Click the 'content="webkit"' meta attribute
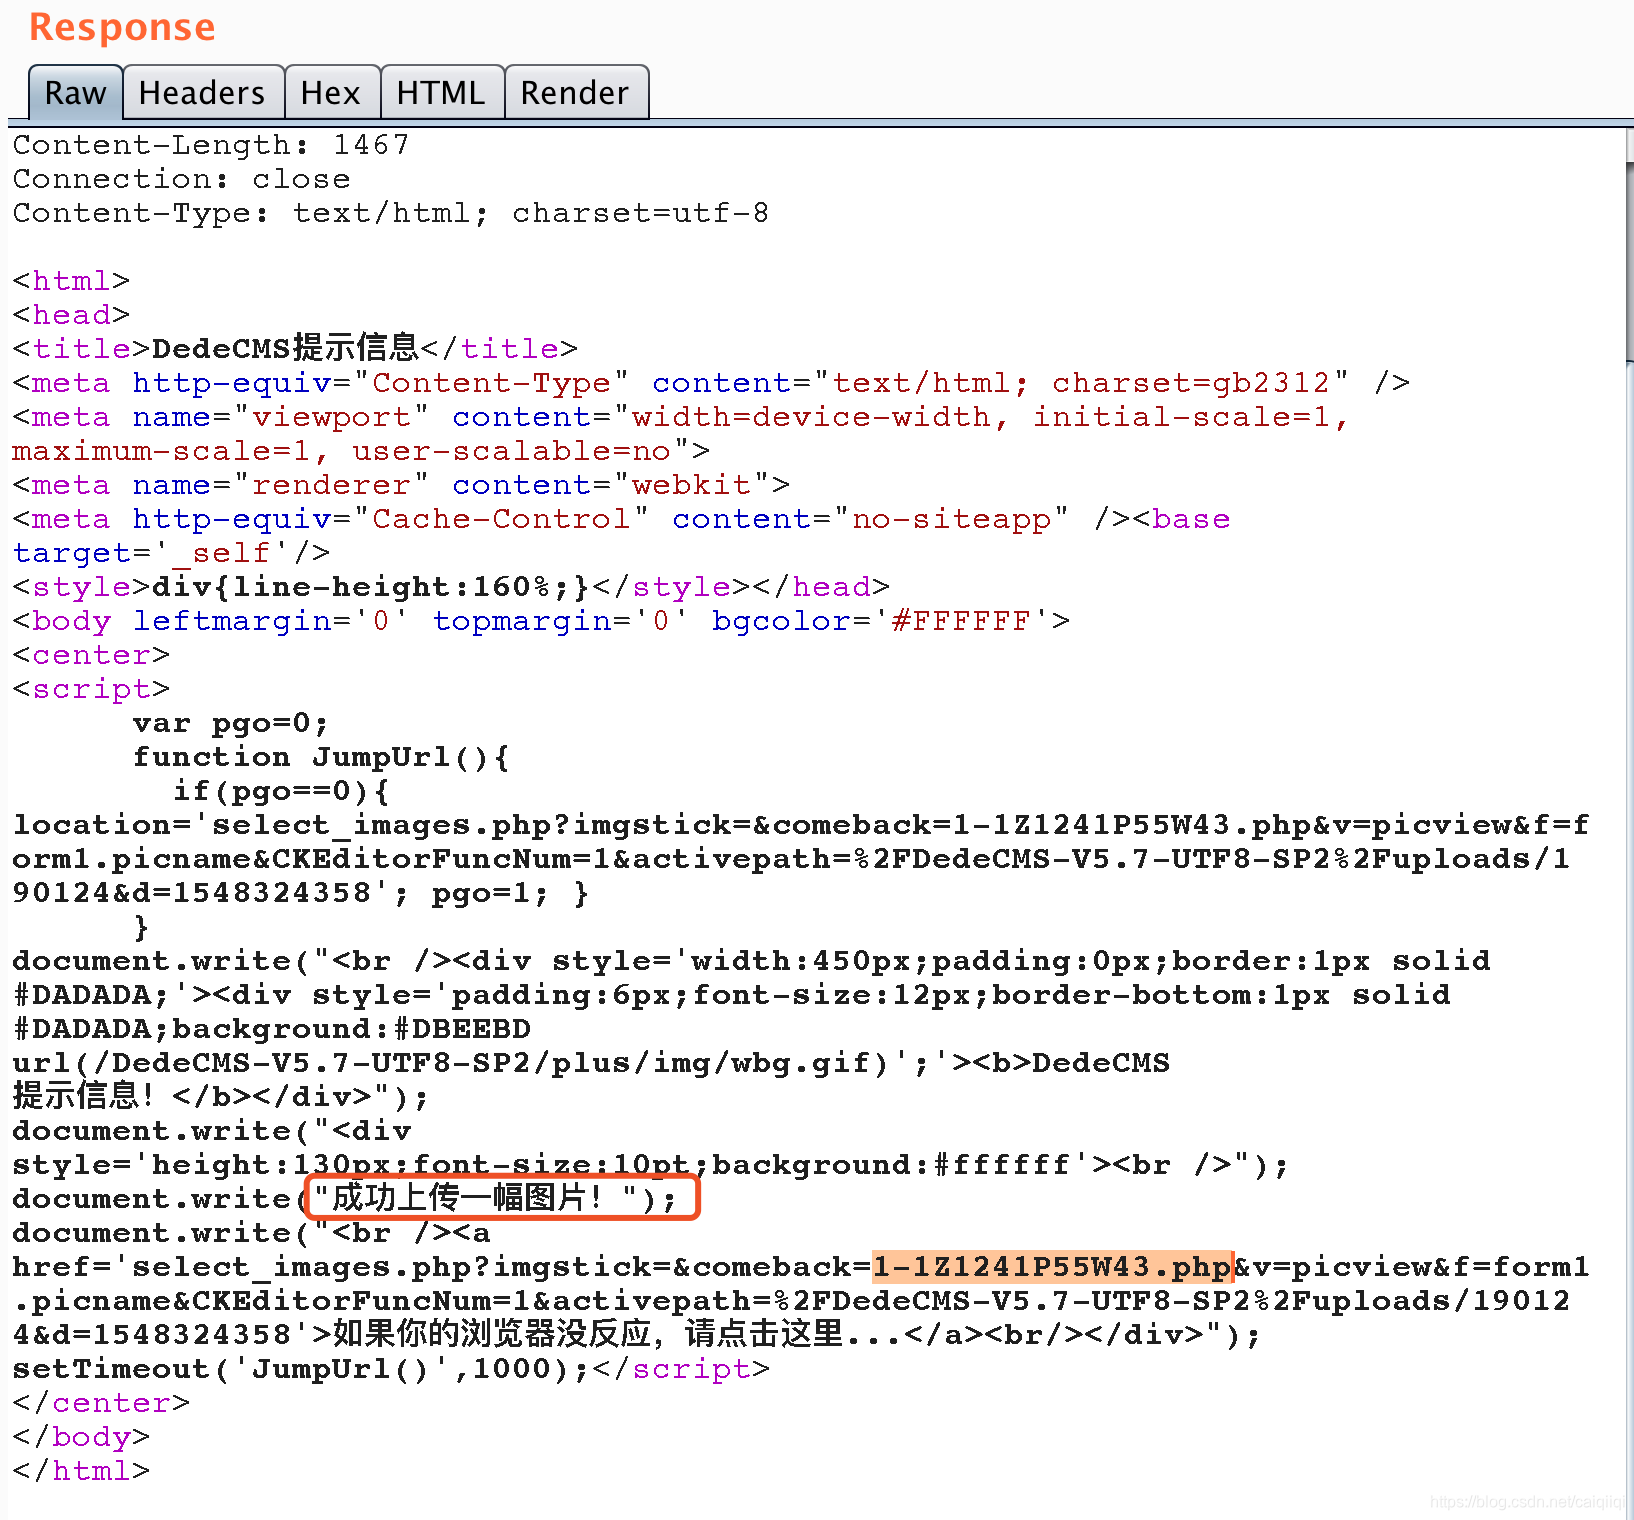 pos(611,485)
